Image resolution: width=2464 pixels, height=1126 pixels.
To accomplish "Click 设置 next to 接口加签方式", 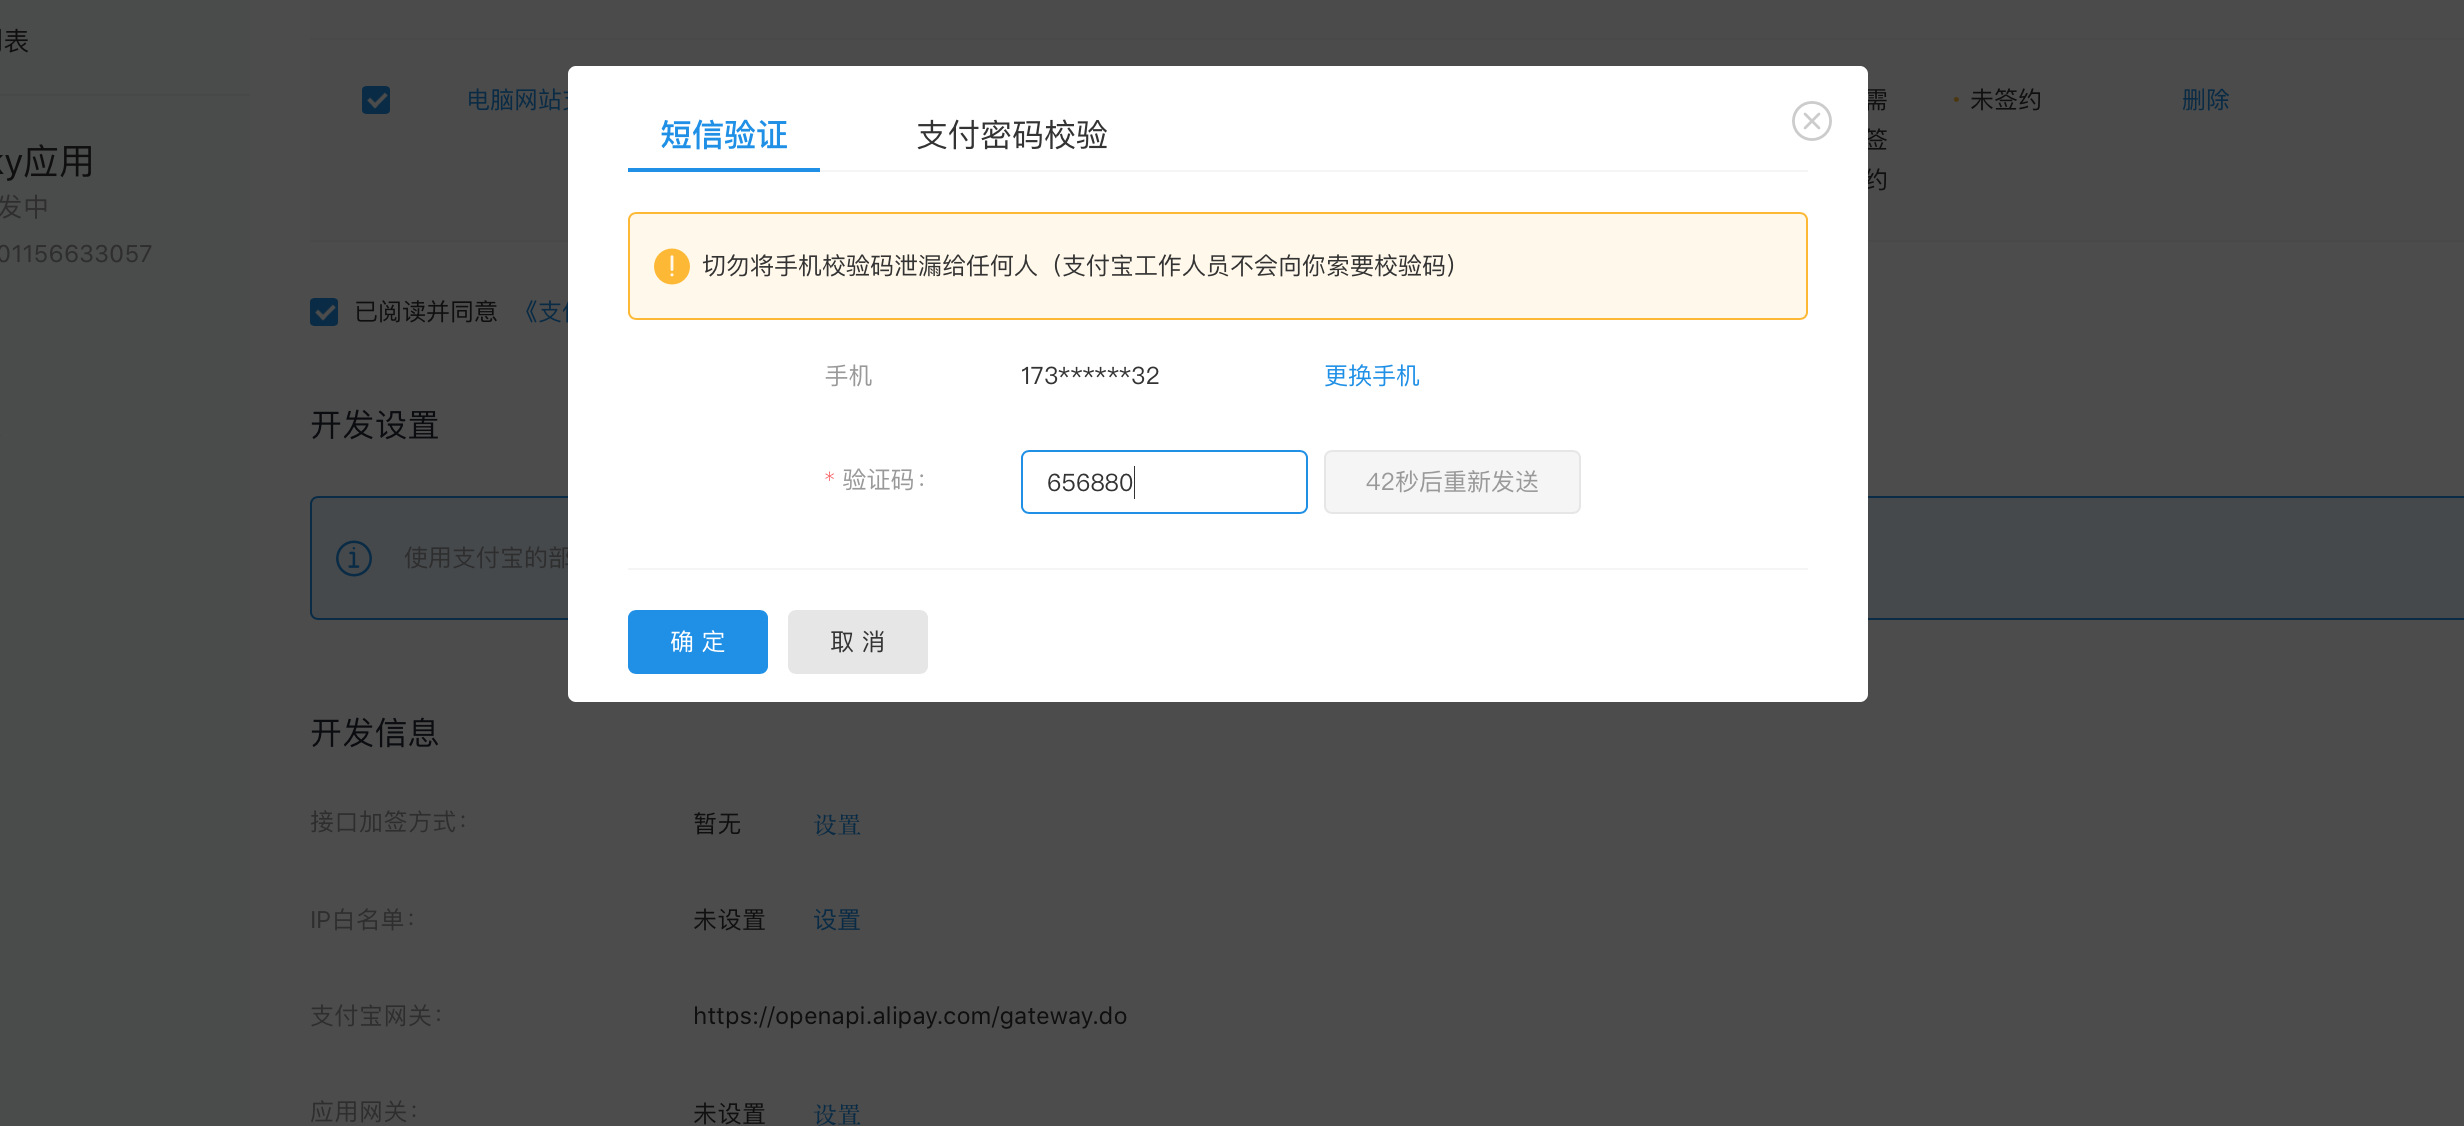I will tap(837, 824).
